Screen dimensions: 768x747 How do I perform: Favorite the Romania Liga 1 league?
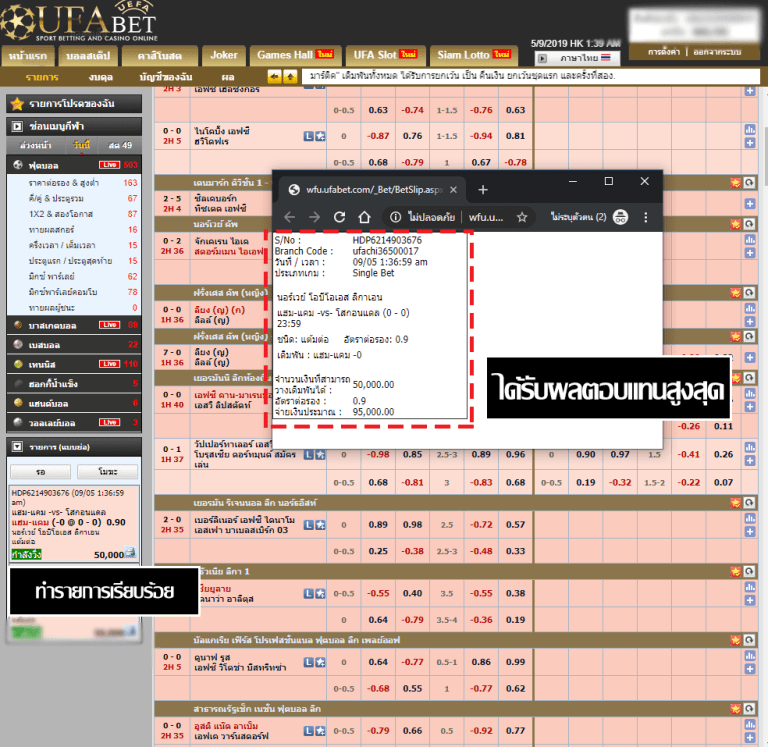point(735,571)
